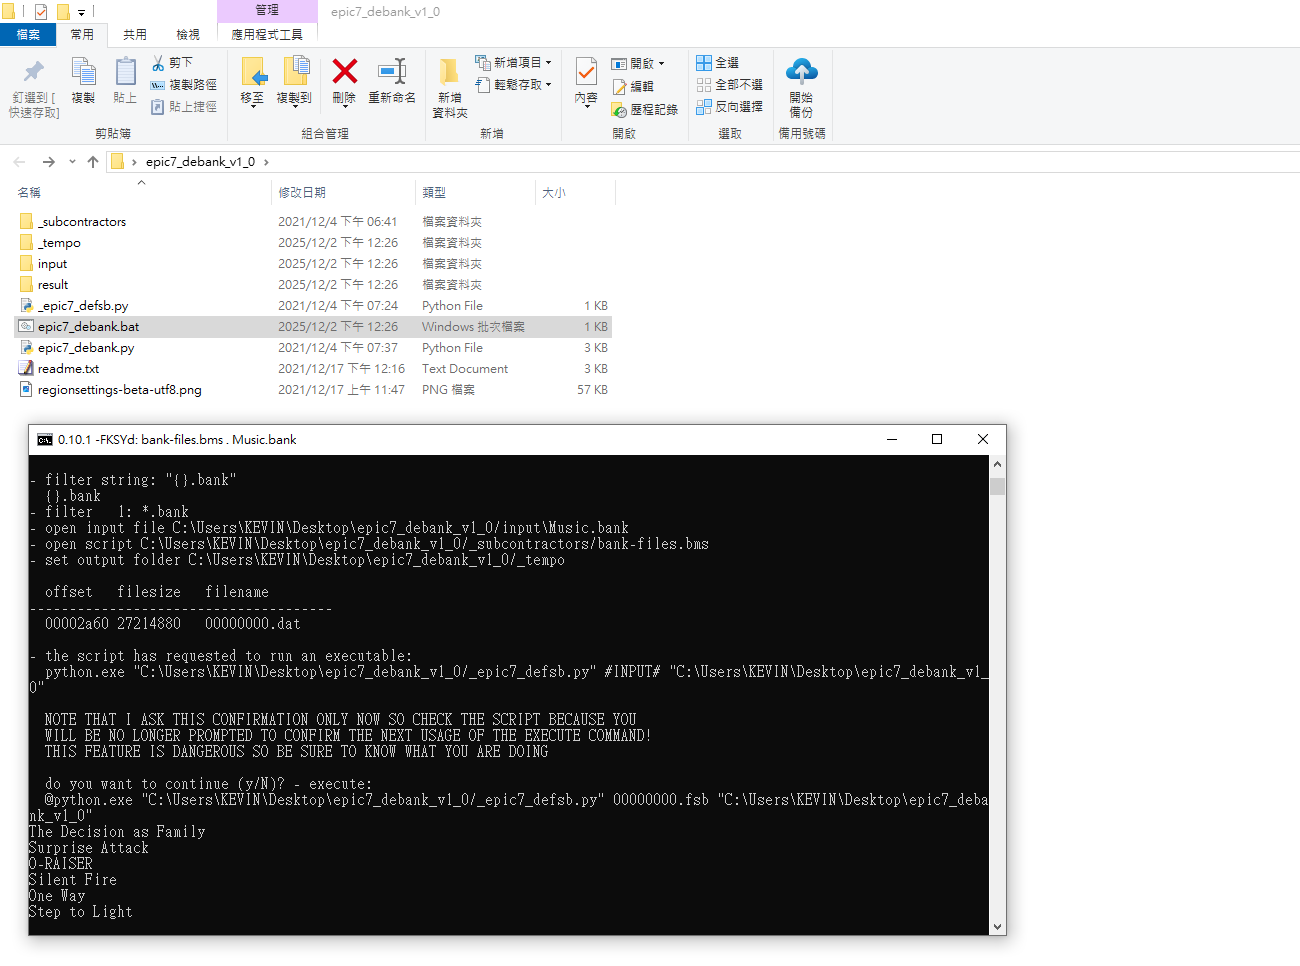Open the New Item dropdown

click(x=513, y=62)
